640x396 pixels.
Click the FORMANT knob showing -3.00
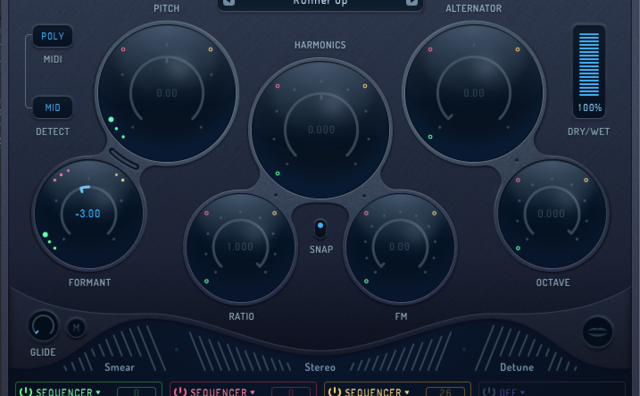point(88,214)
